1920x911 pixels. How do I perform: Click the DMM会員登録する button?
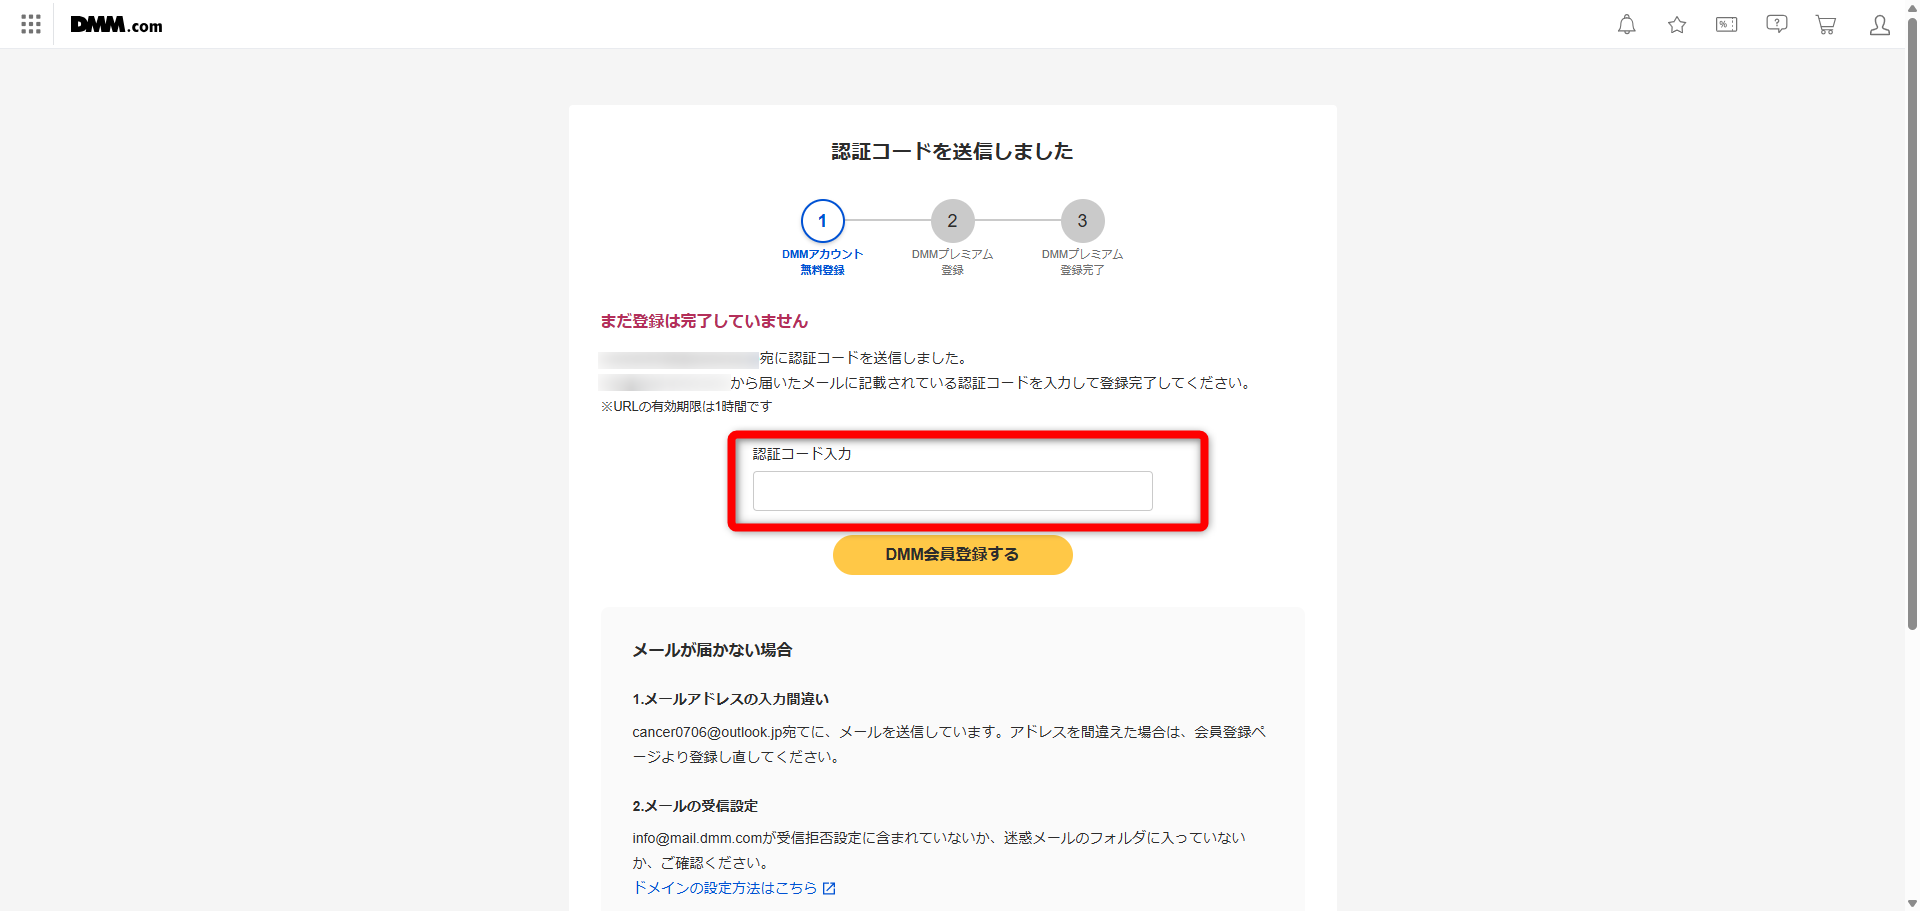coord(953,555)
